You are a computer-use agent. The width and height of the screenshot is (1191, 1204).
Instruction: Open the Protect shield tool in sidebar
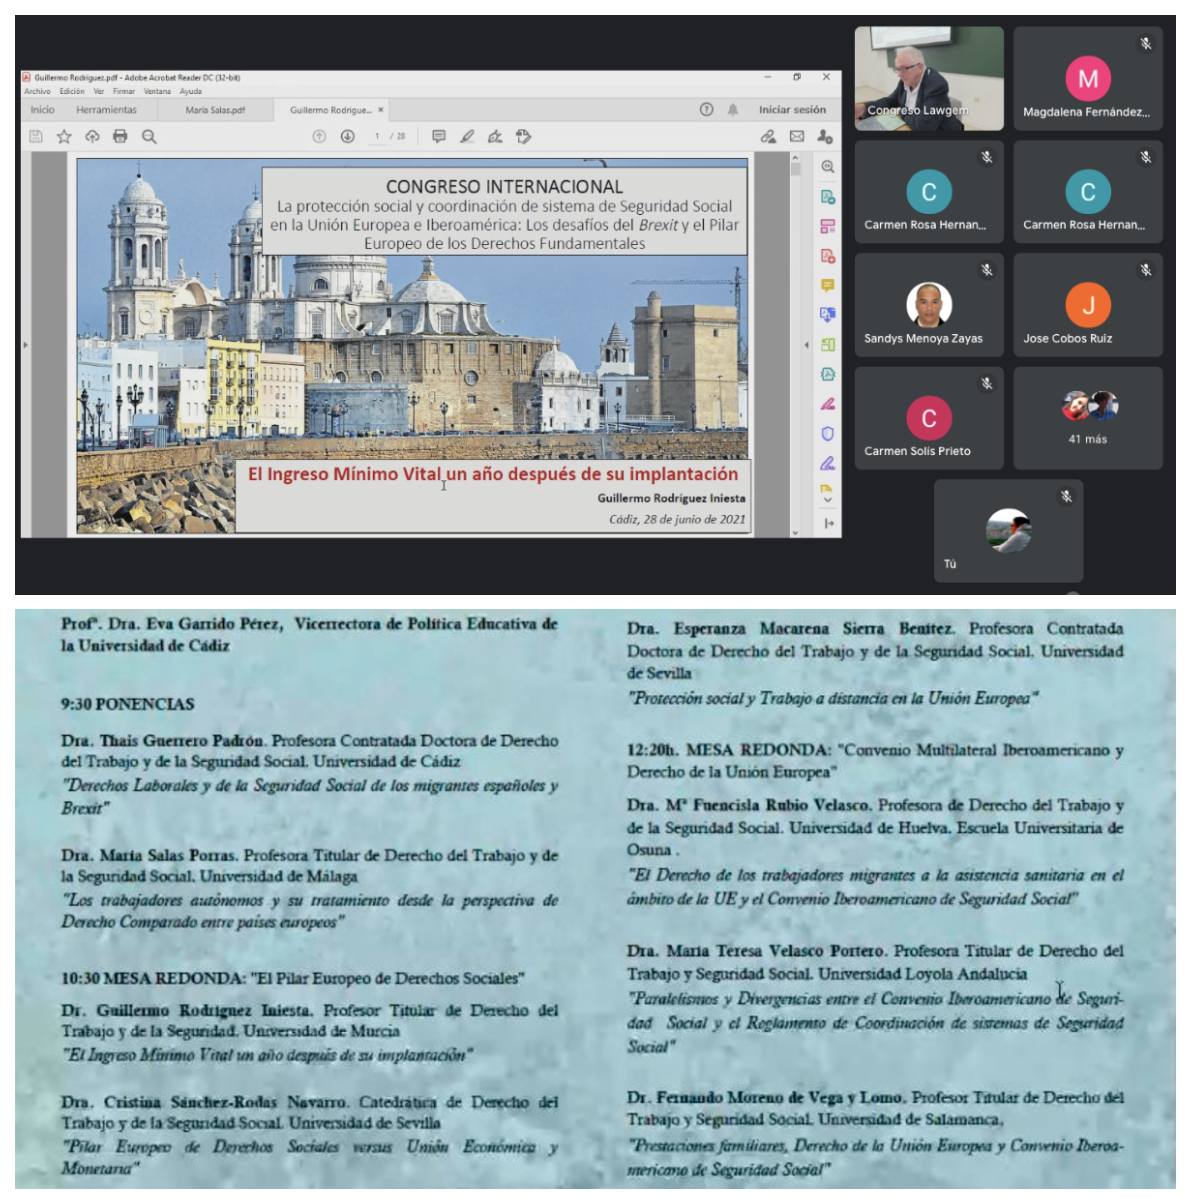[x=827, y=434]
